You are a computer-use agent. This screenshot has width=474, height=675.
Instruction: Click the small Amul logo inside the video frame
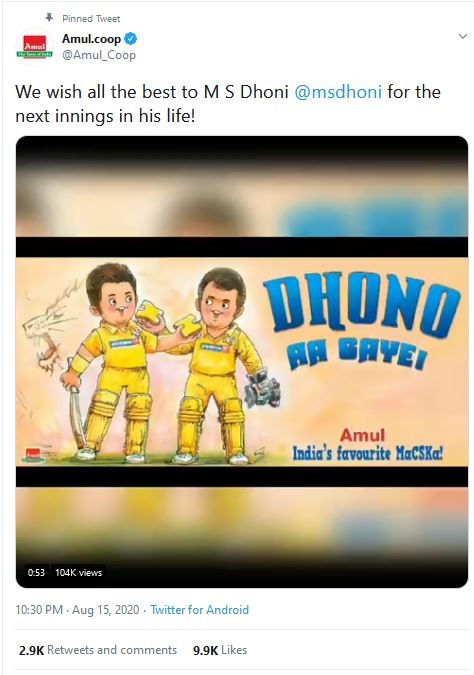click(34, 454)
